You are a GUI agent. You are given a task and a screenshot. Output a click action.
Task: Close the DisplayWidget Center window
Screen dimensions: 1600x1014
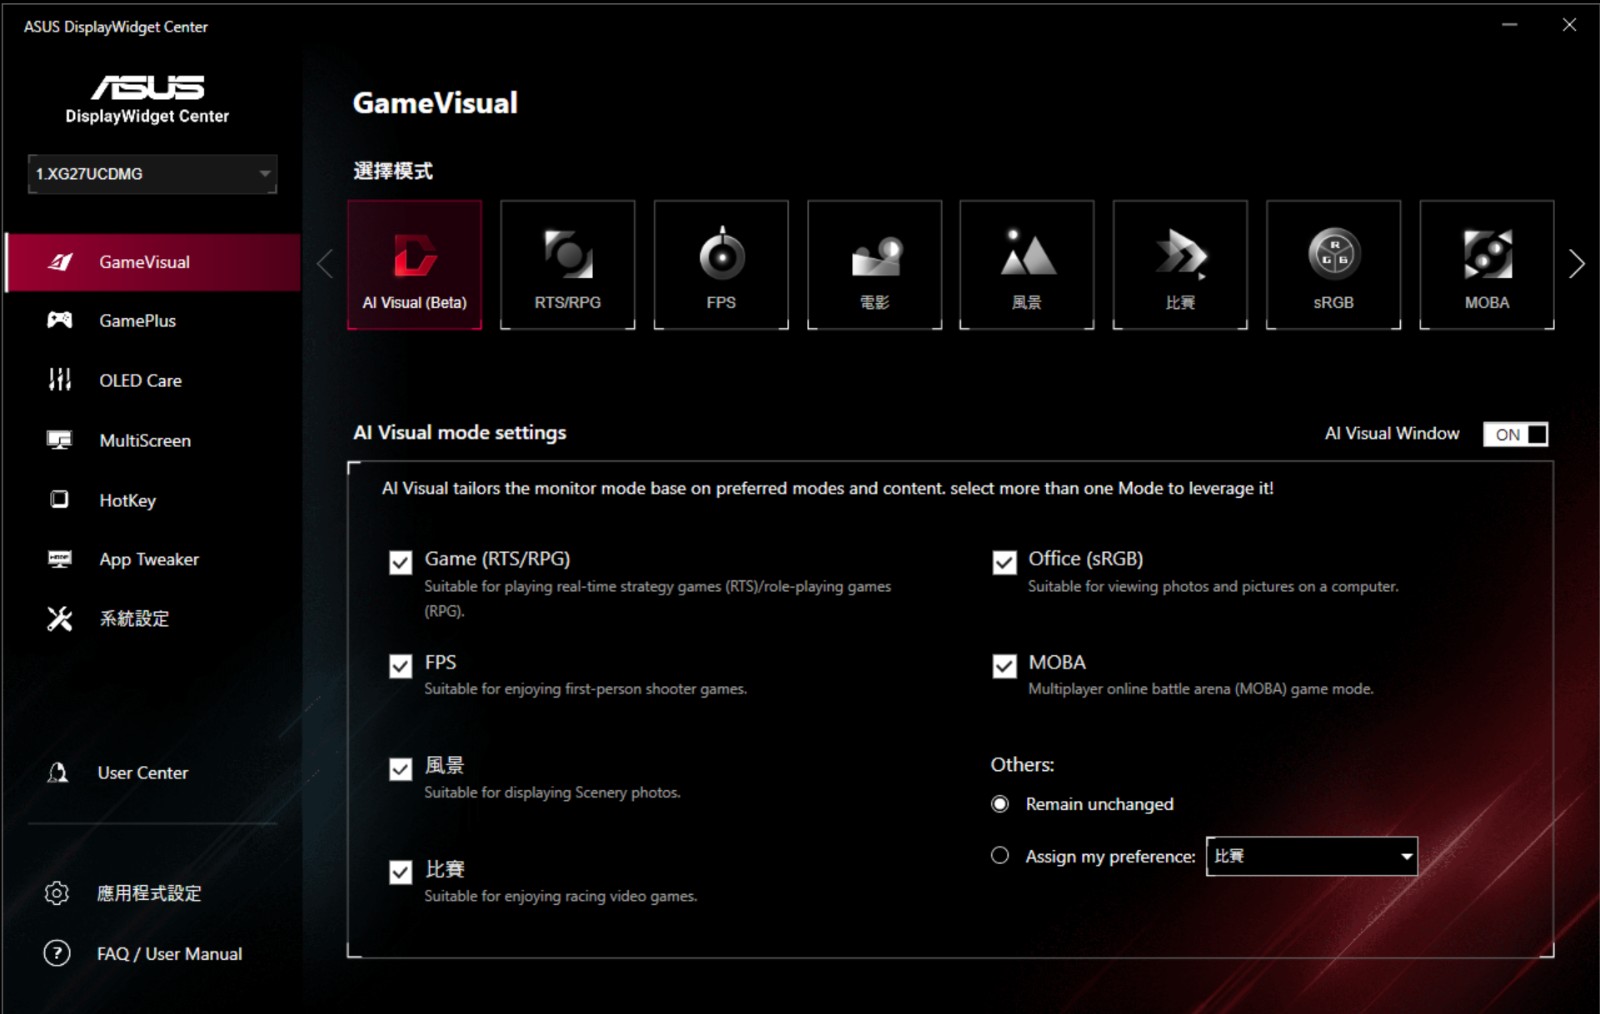(x=1569, y=25)
